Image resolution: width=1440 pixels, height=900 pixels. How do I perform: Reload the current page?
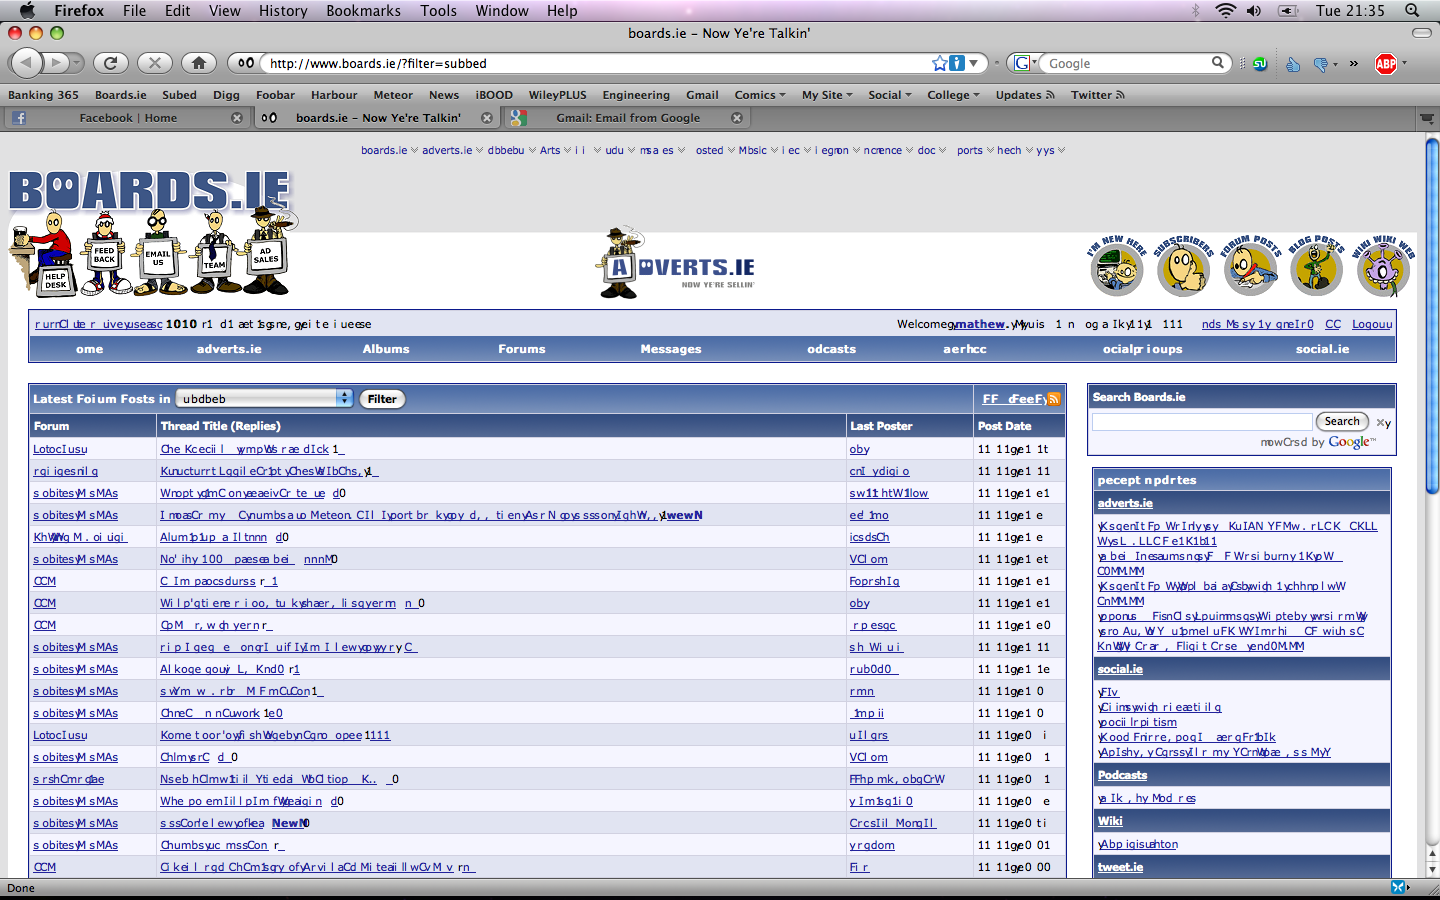111,63
